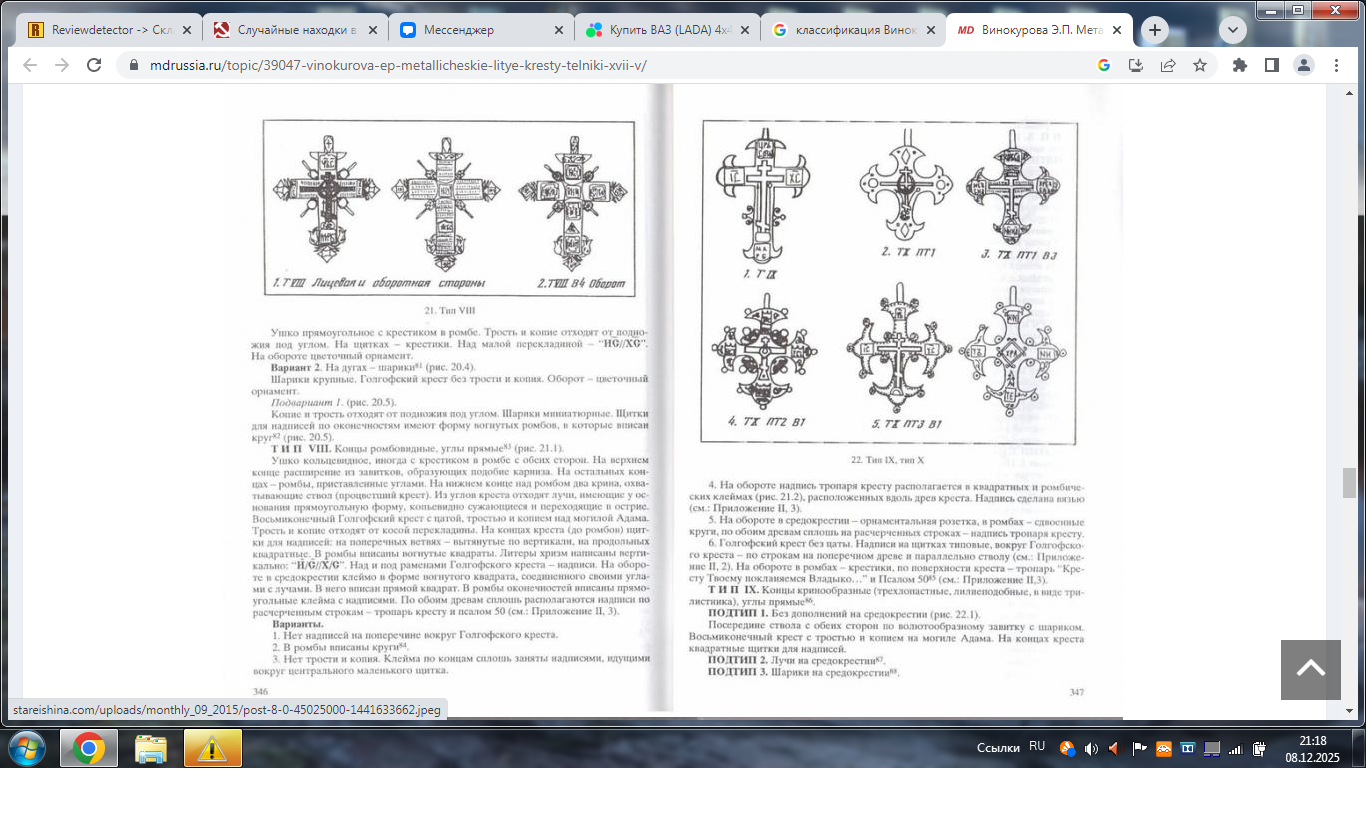Screen dimensions: 1366x821
Task: Toggle system volume speaker icon in tray
Action: [x=1090, y=748]
